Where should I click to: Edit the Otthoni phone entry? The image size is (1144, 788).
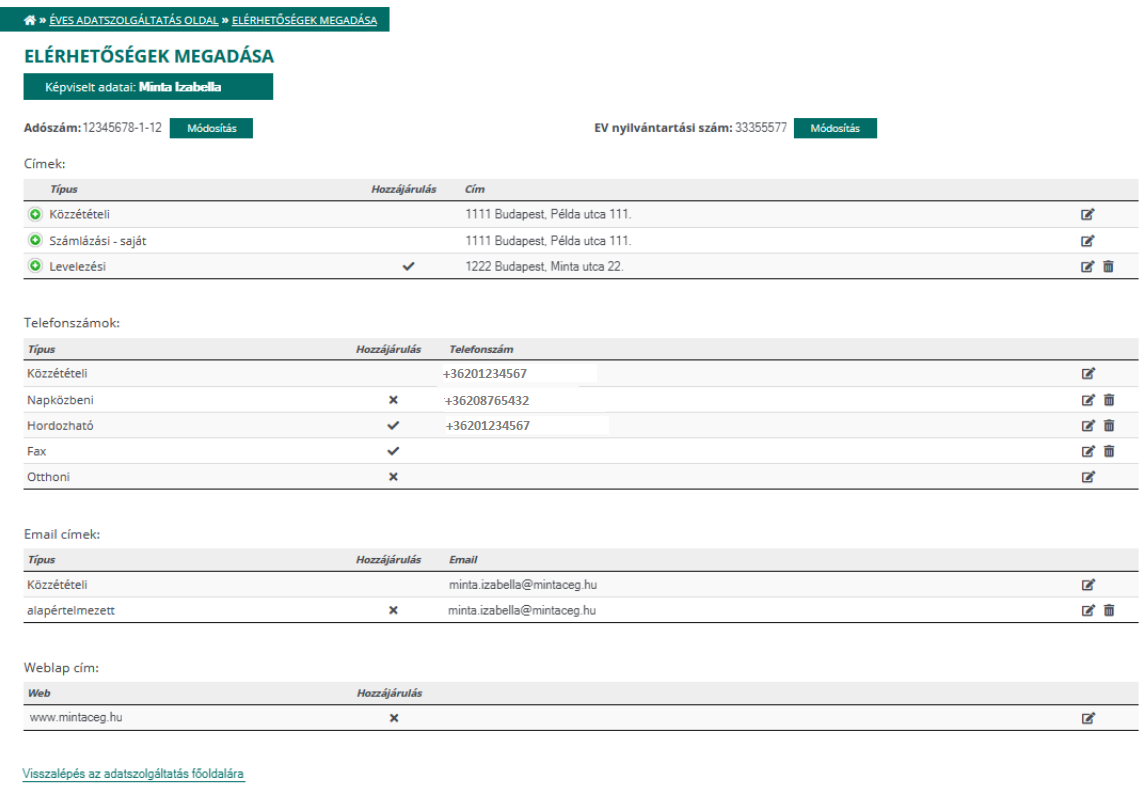point(1088,476)
